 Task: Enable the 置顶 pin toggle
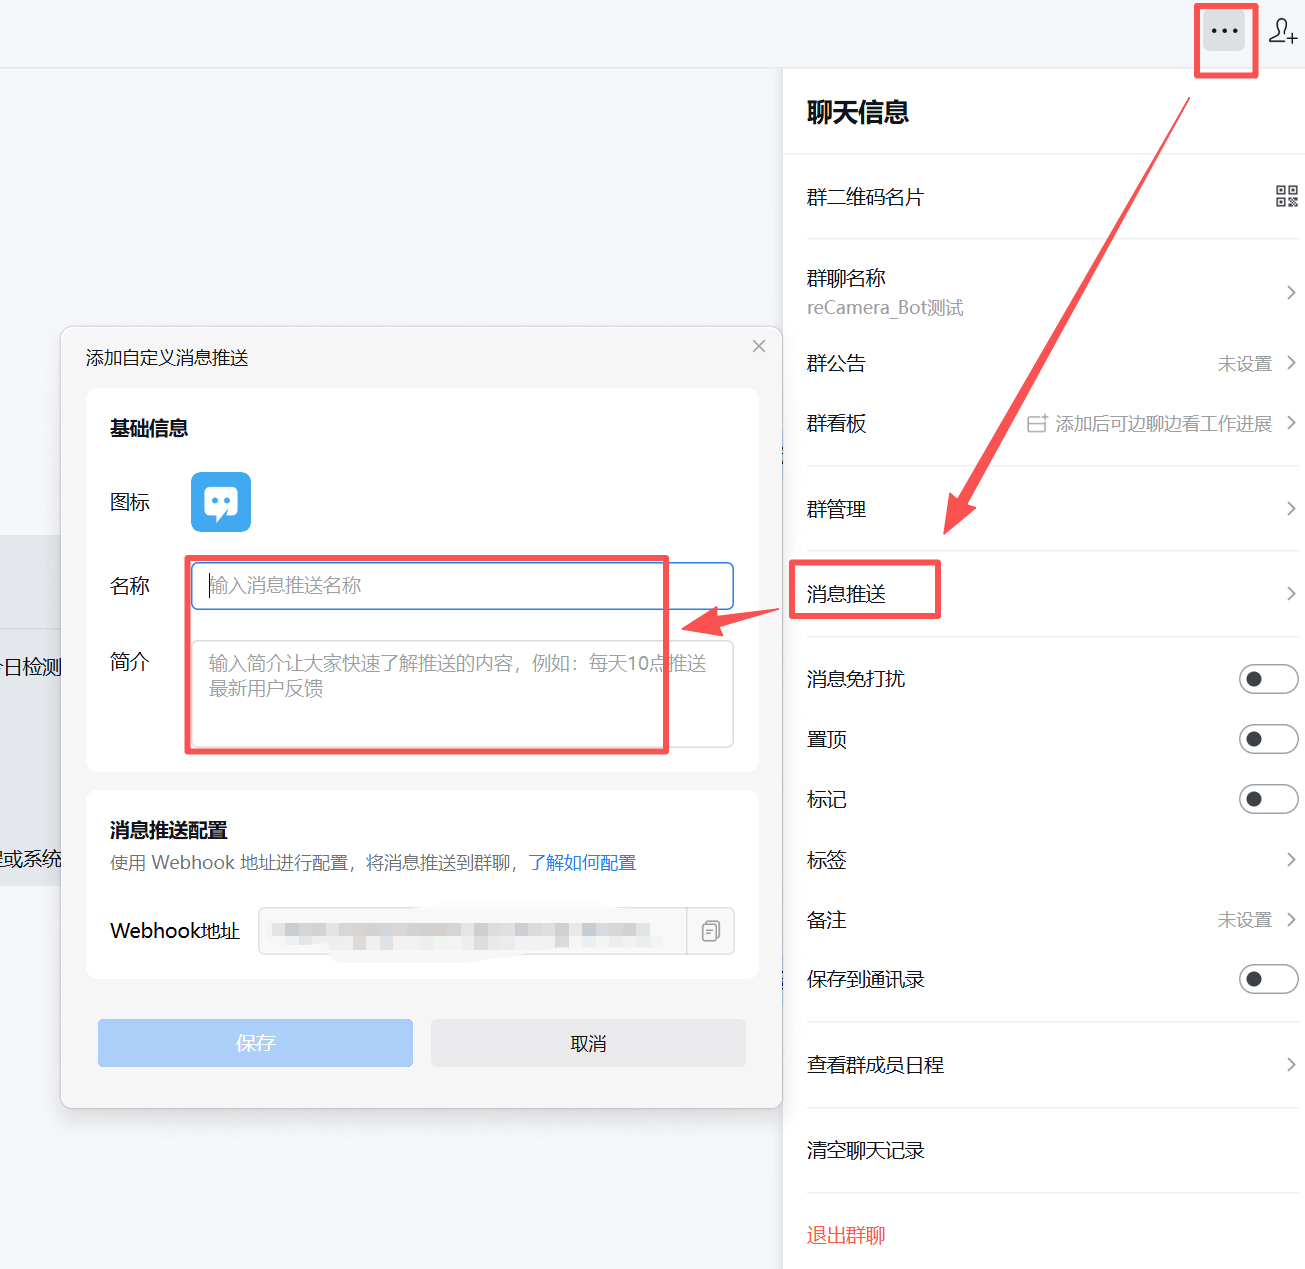(x=1267, y=739)
